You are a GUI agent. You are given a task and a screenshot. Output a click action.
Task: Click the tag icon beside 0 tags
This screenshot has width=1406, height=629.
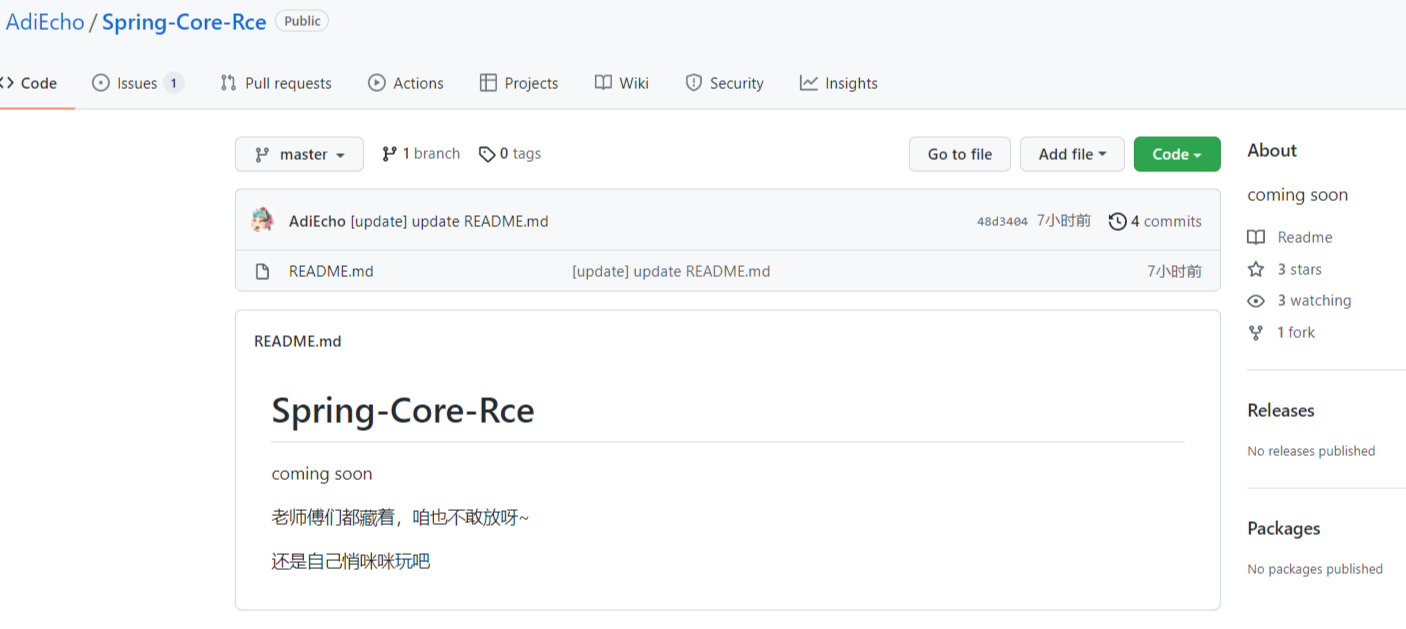487,154
